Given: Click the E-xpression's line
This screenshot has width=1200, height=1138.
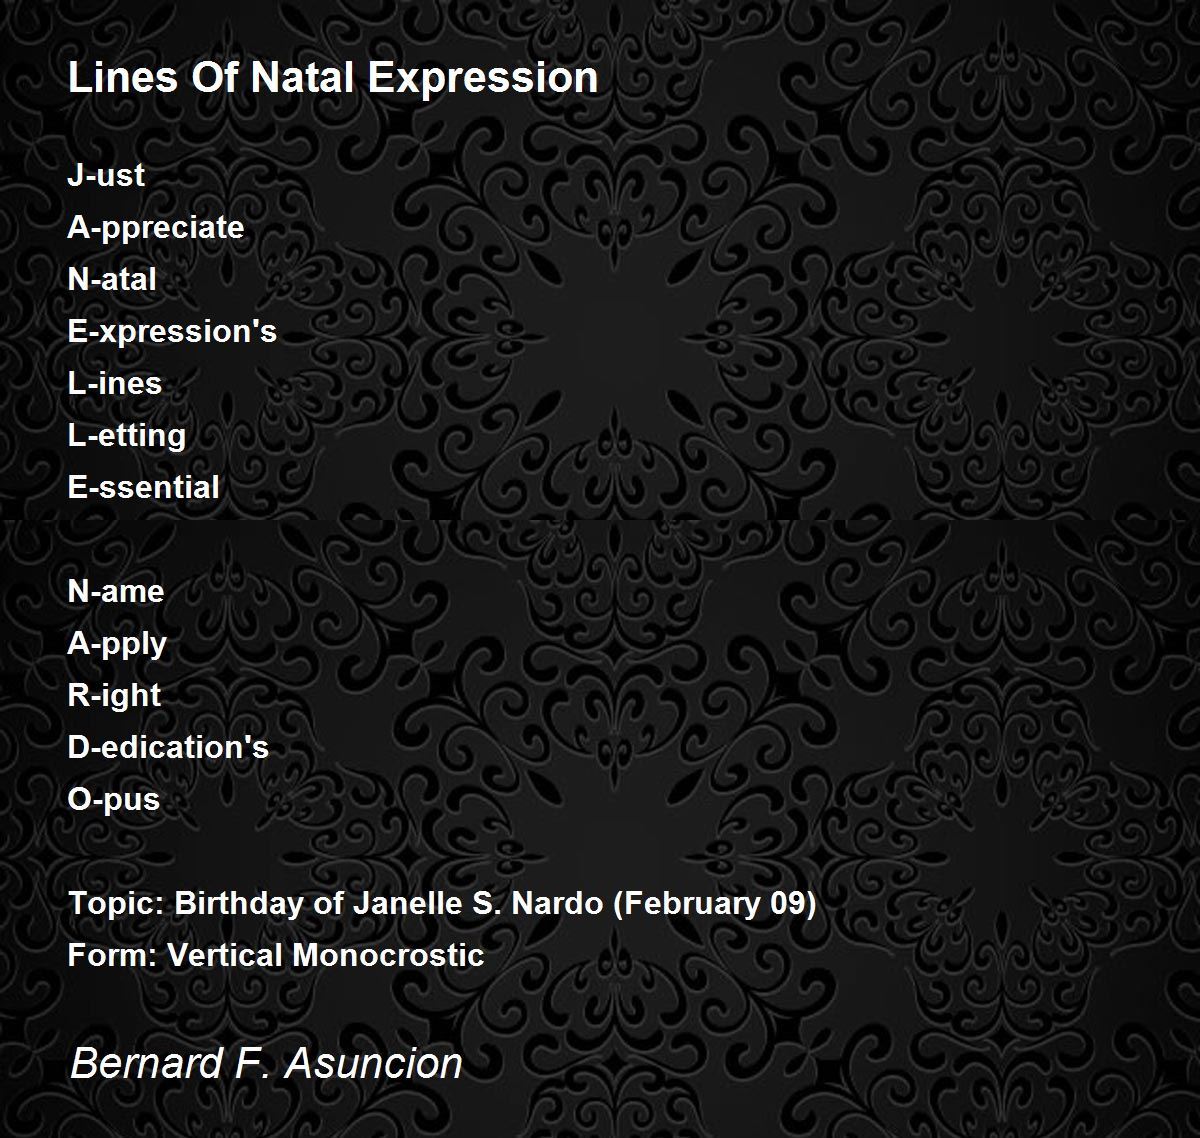Looking at the screenshot, I should (172, 332).
